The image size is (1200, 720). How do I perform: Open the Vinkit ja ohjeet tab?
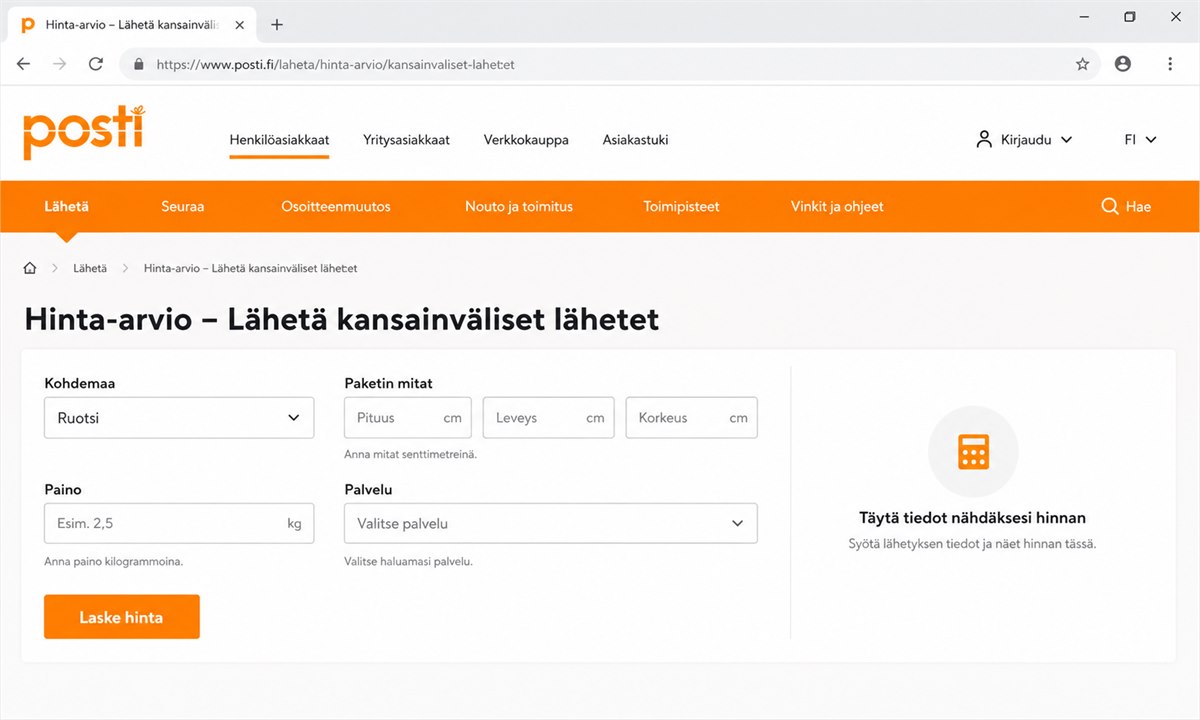pos(837,206)
